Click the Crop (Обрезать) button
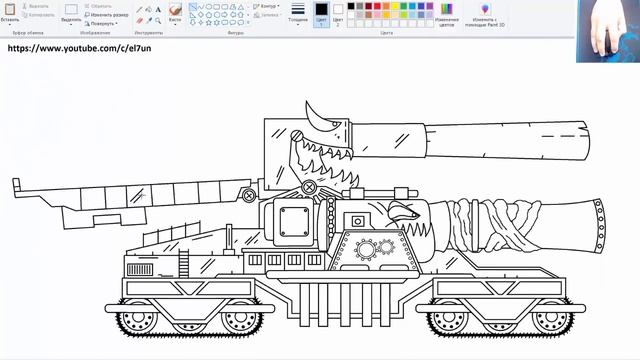This screenshot has height=360, width=640. 98,6
